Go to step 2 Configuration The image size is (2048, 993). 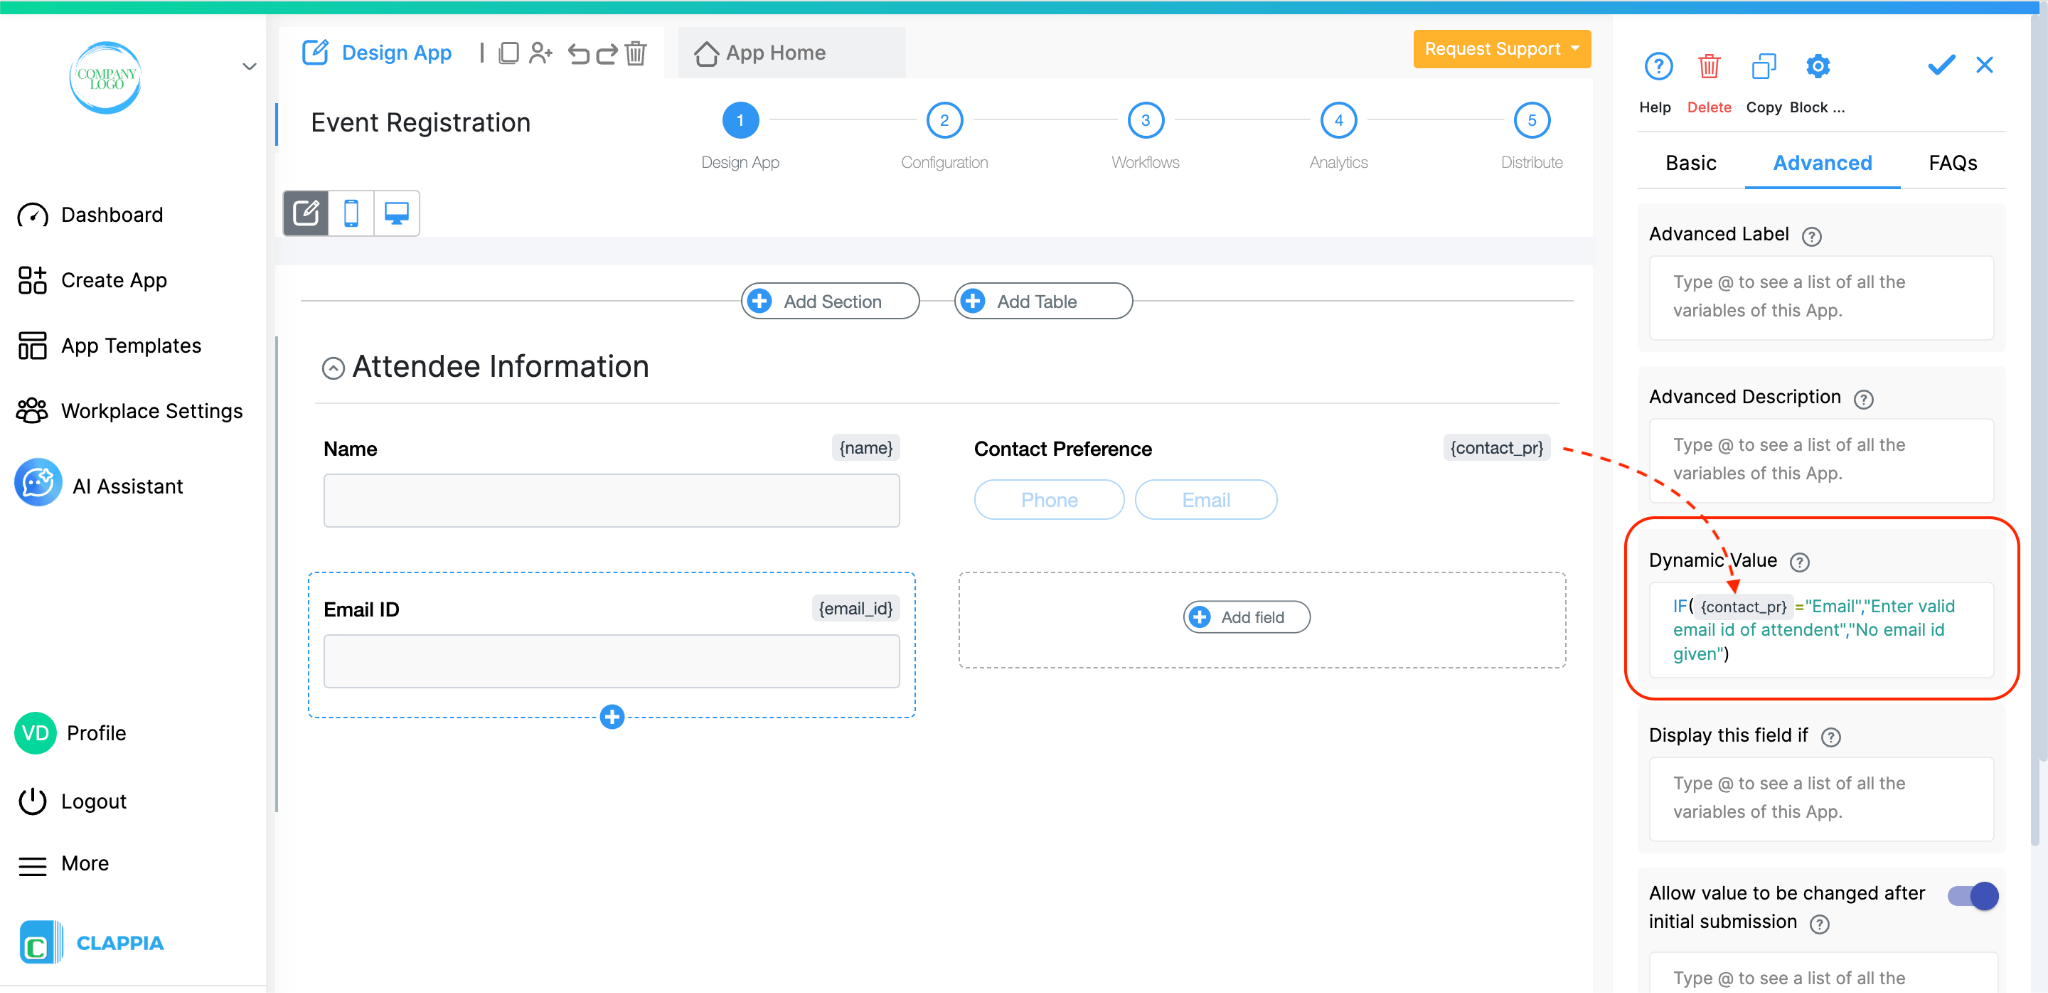(944, 121)
